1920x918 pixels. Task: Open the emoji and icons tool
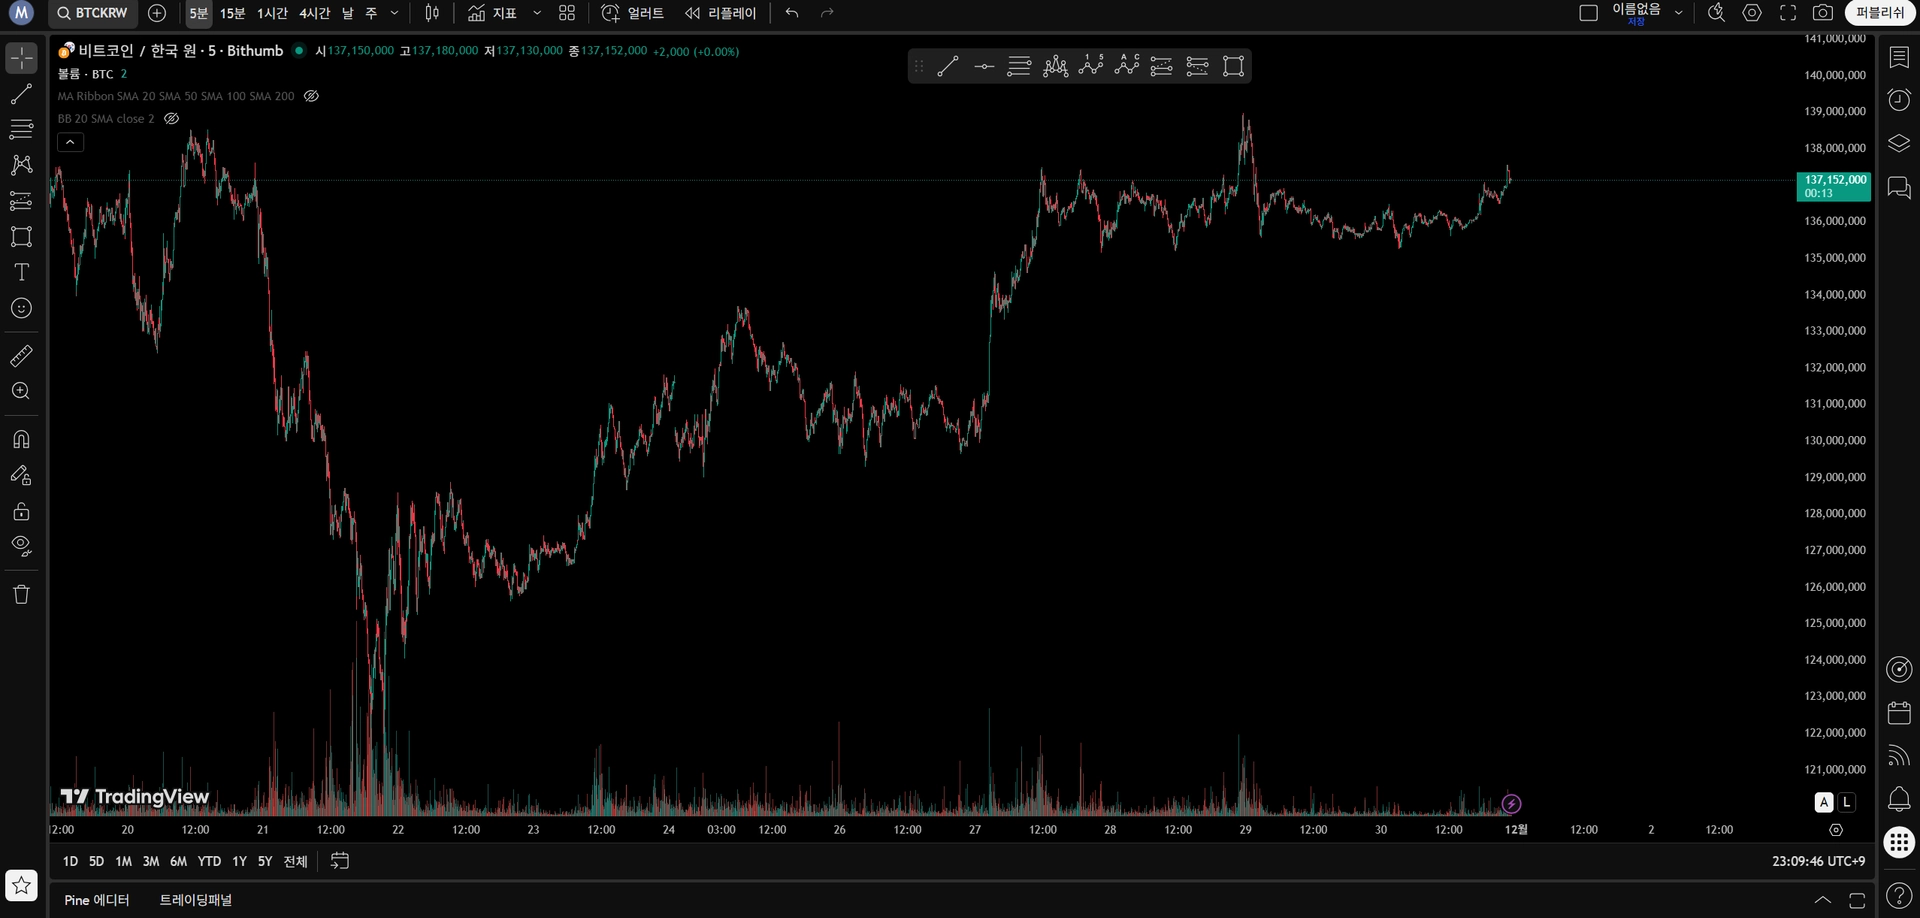(21, 308)
